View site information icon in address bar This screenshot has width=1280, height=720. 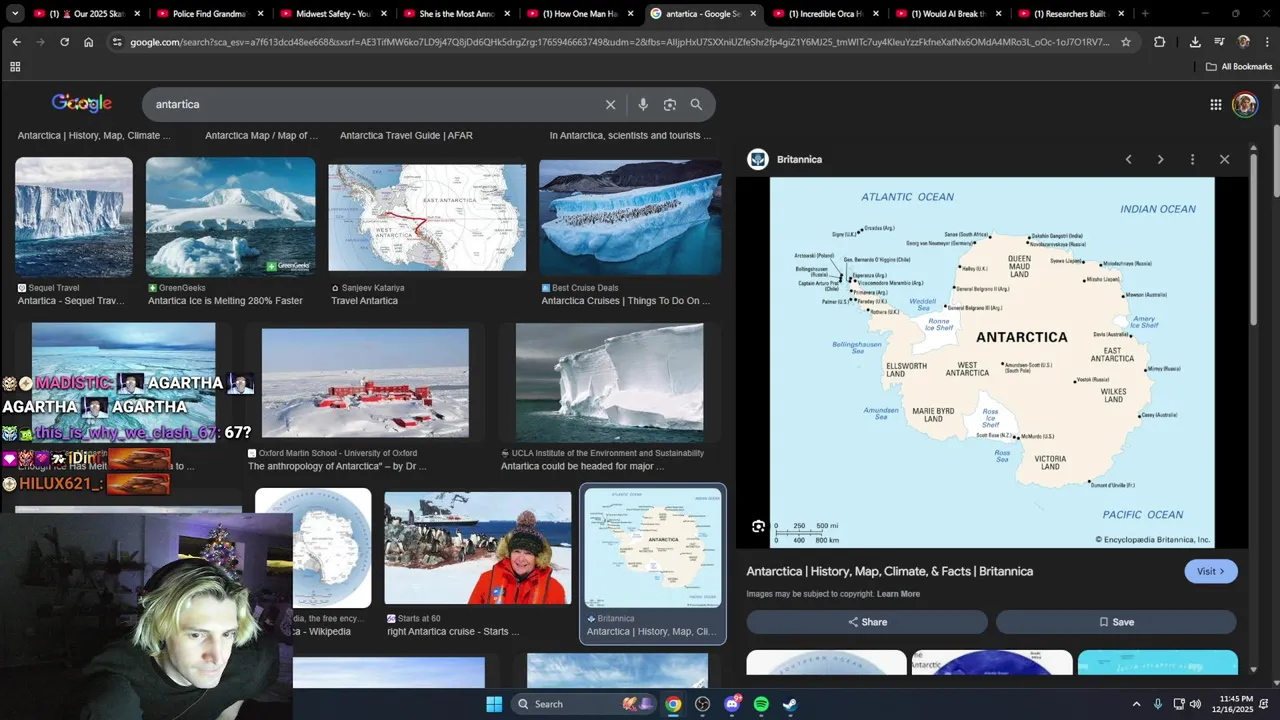tap(117, 42)
